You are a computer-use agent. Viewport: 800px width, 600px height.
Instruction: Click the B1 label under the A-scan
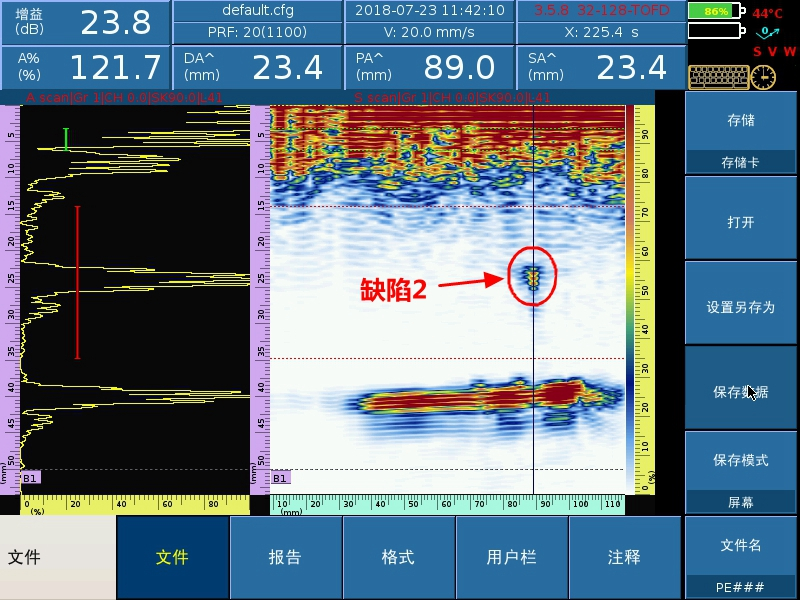pos(30,478)
